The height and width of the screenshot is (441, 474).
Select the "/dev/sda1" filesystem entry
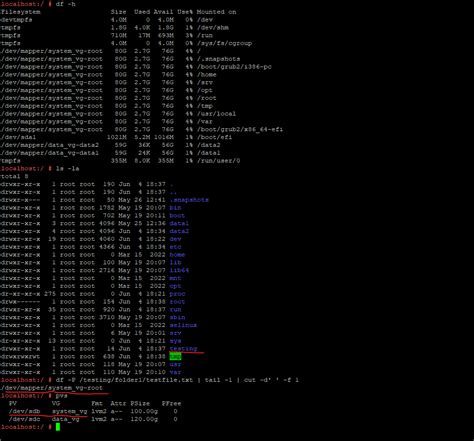[18, 137]
